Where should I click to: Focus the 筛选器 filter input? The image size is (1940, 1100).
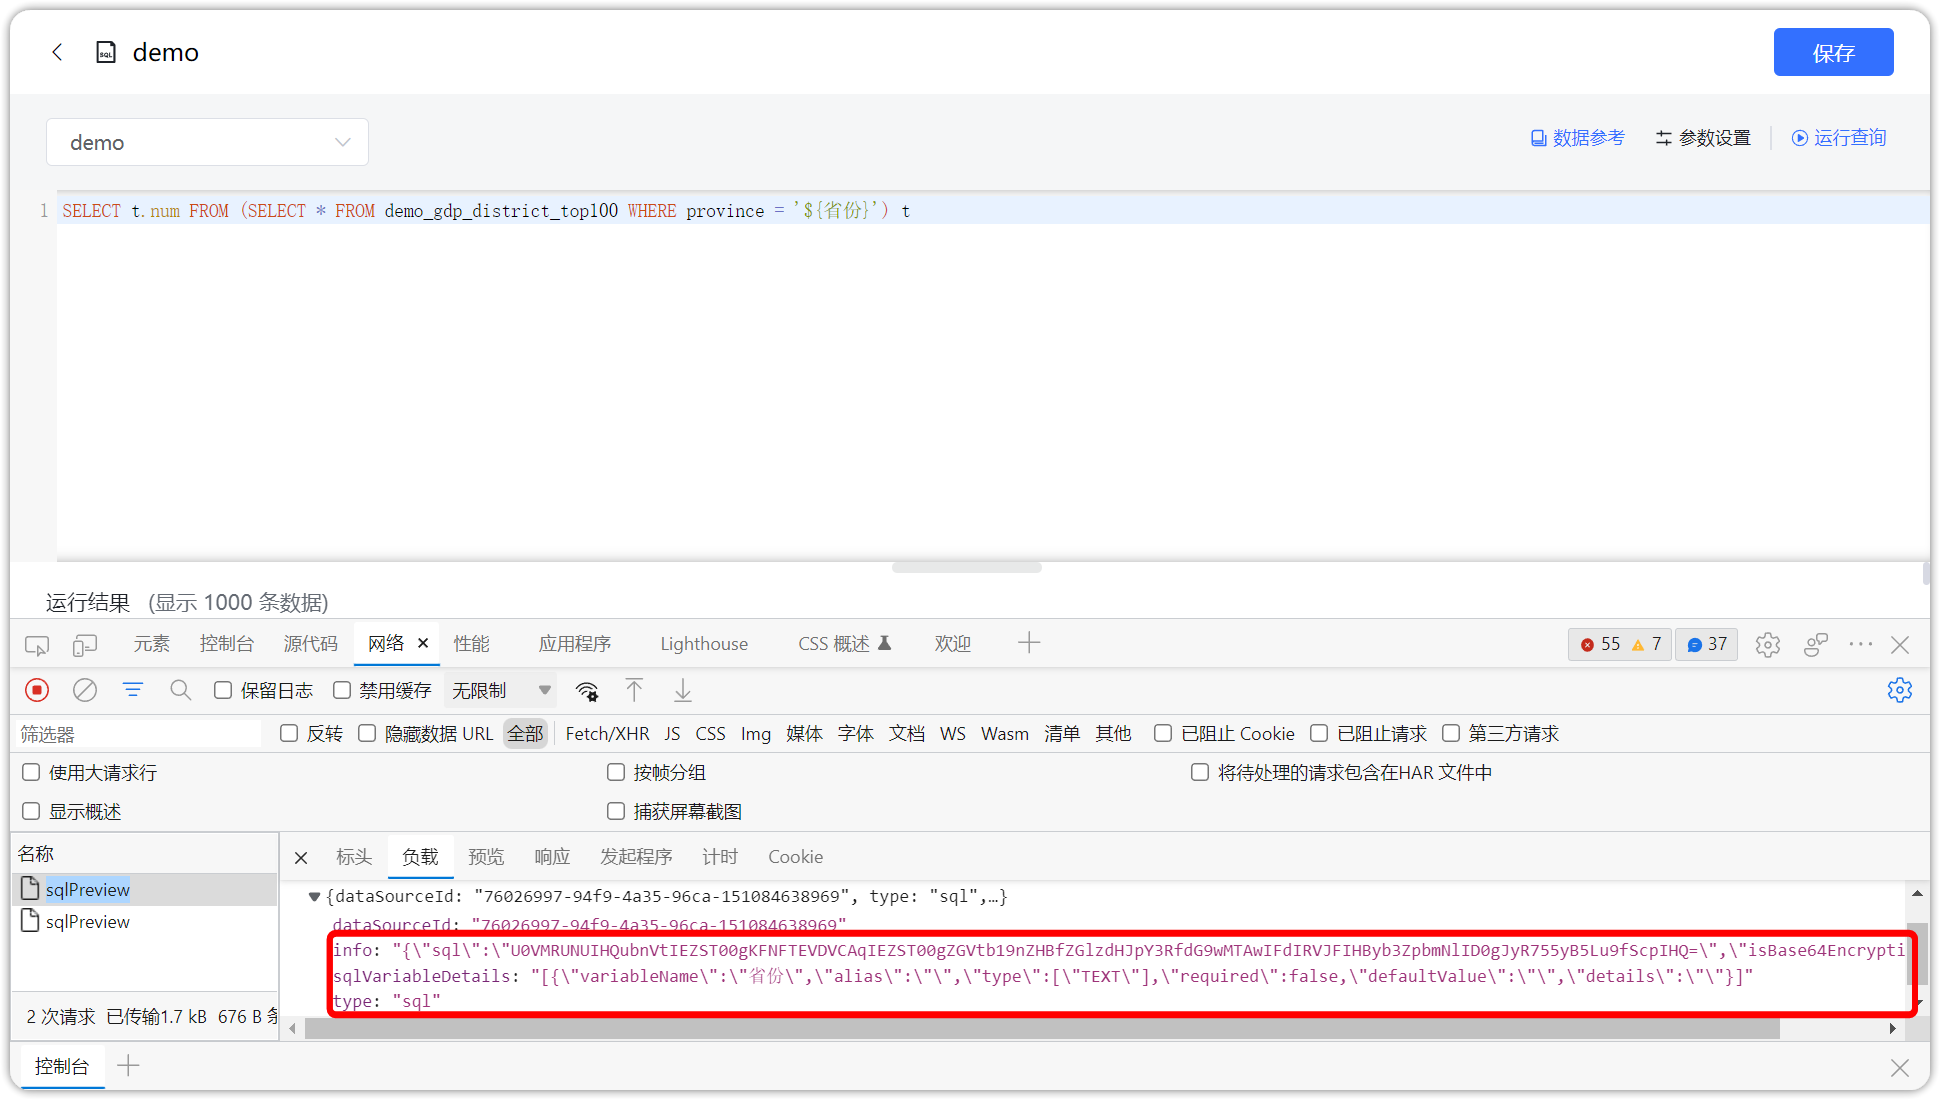[x=138, y=734]
